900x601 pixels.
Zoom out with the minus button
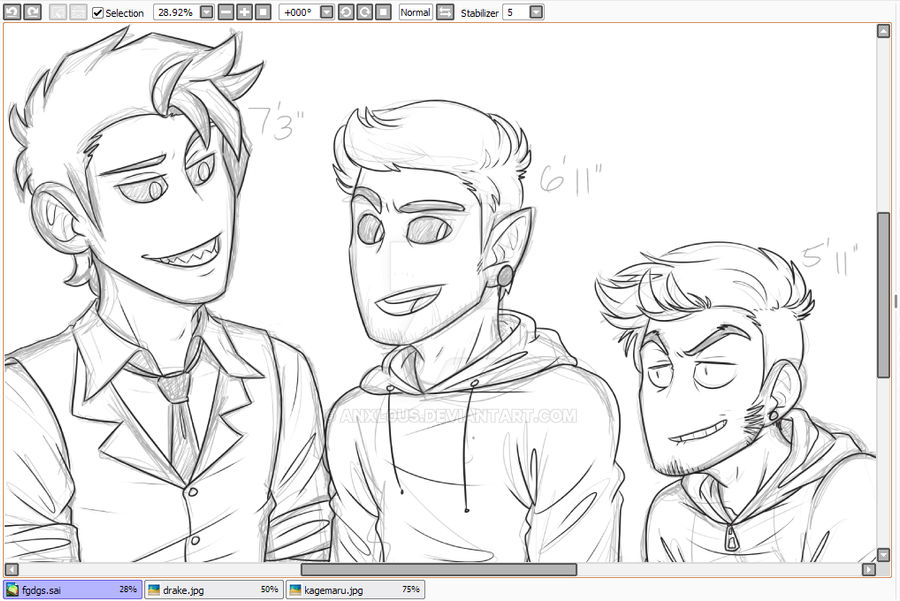tap(226, 12)
